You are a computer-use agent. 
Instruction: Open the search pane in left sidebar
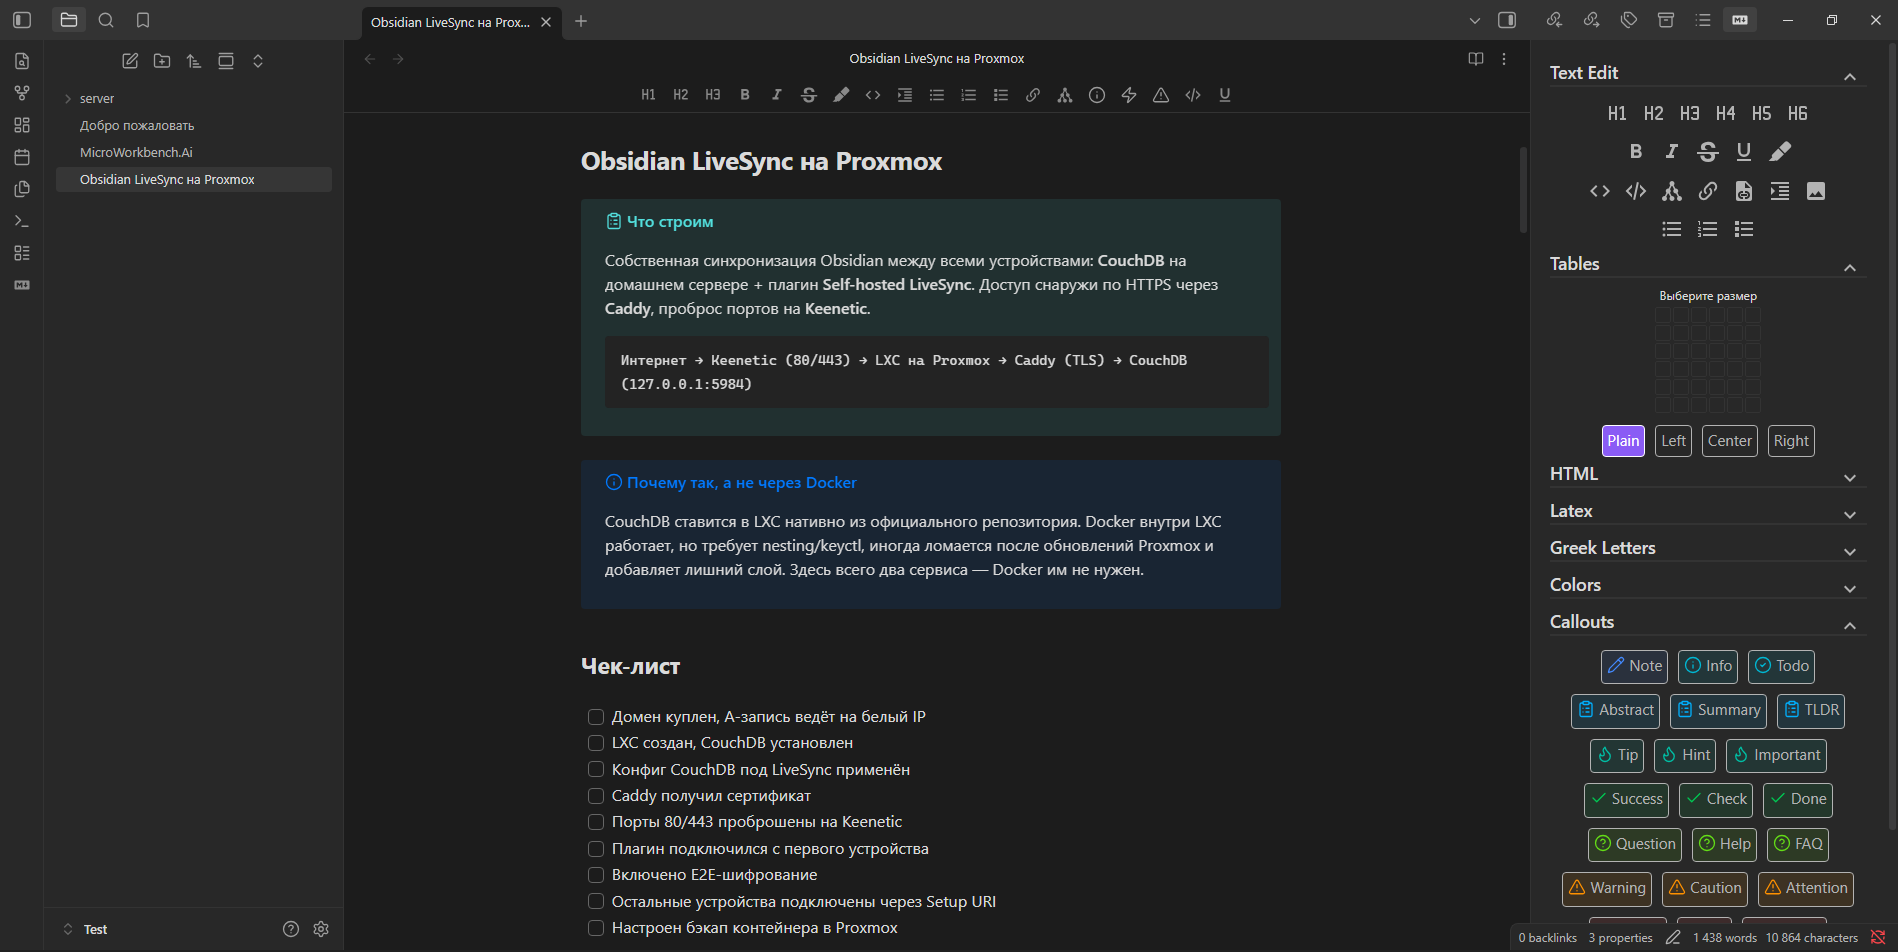(x=106, y=20)
